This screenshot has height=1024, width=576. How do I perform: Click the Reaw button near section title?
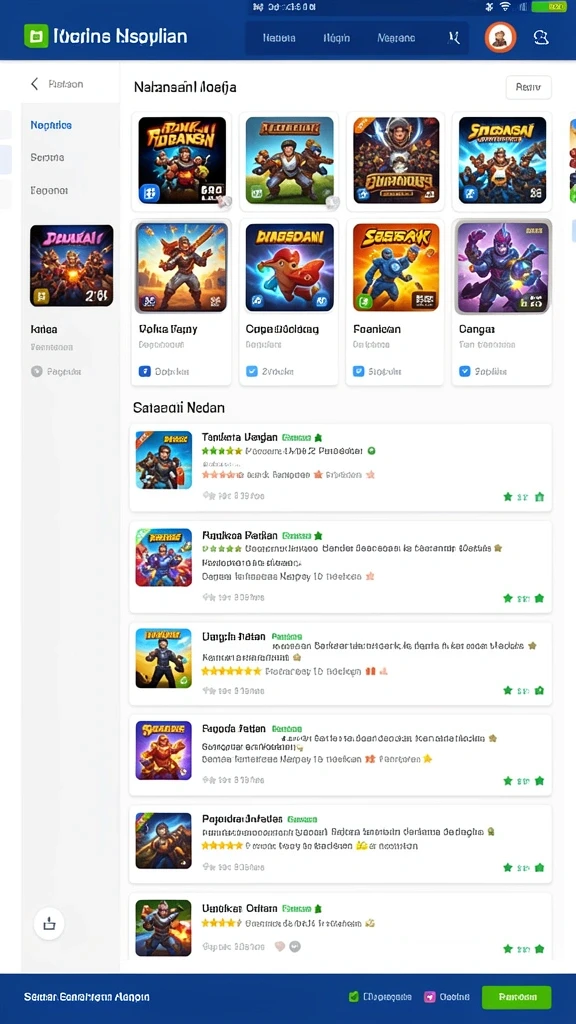528,87
